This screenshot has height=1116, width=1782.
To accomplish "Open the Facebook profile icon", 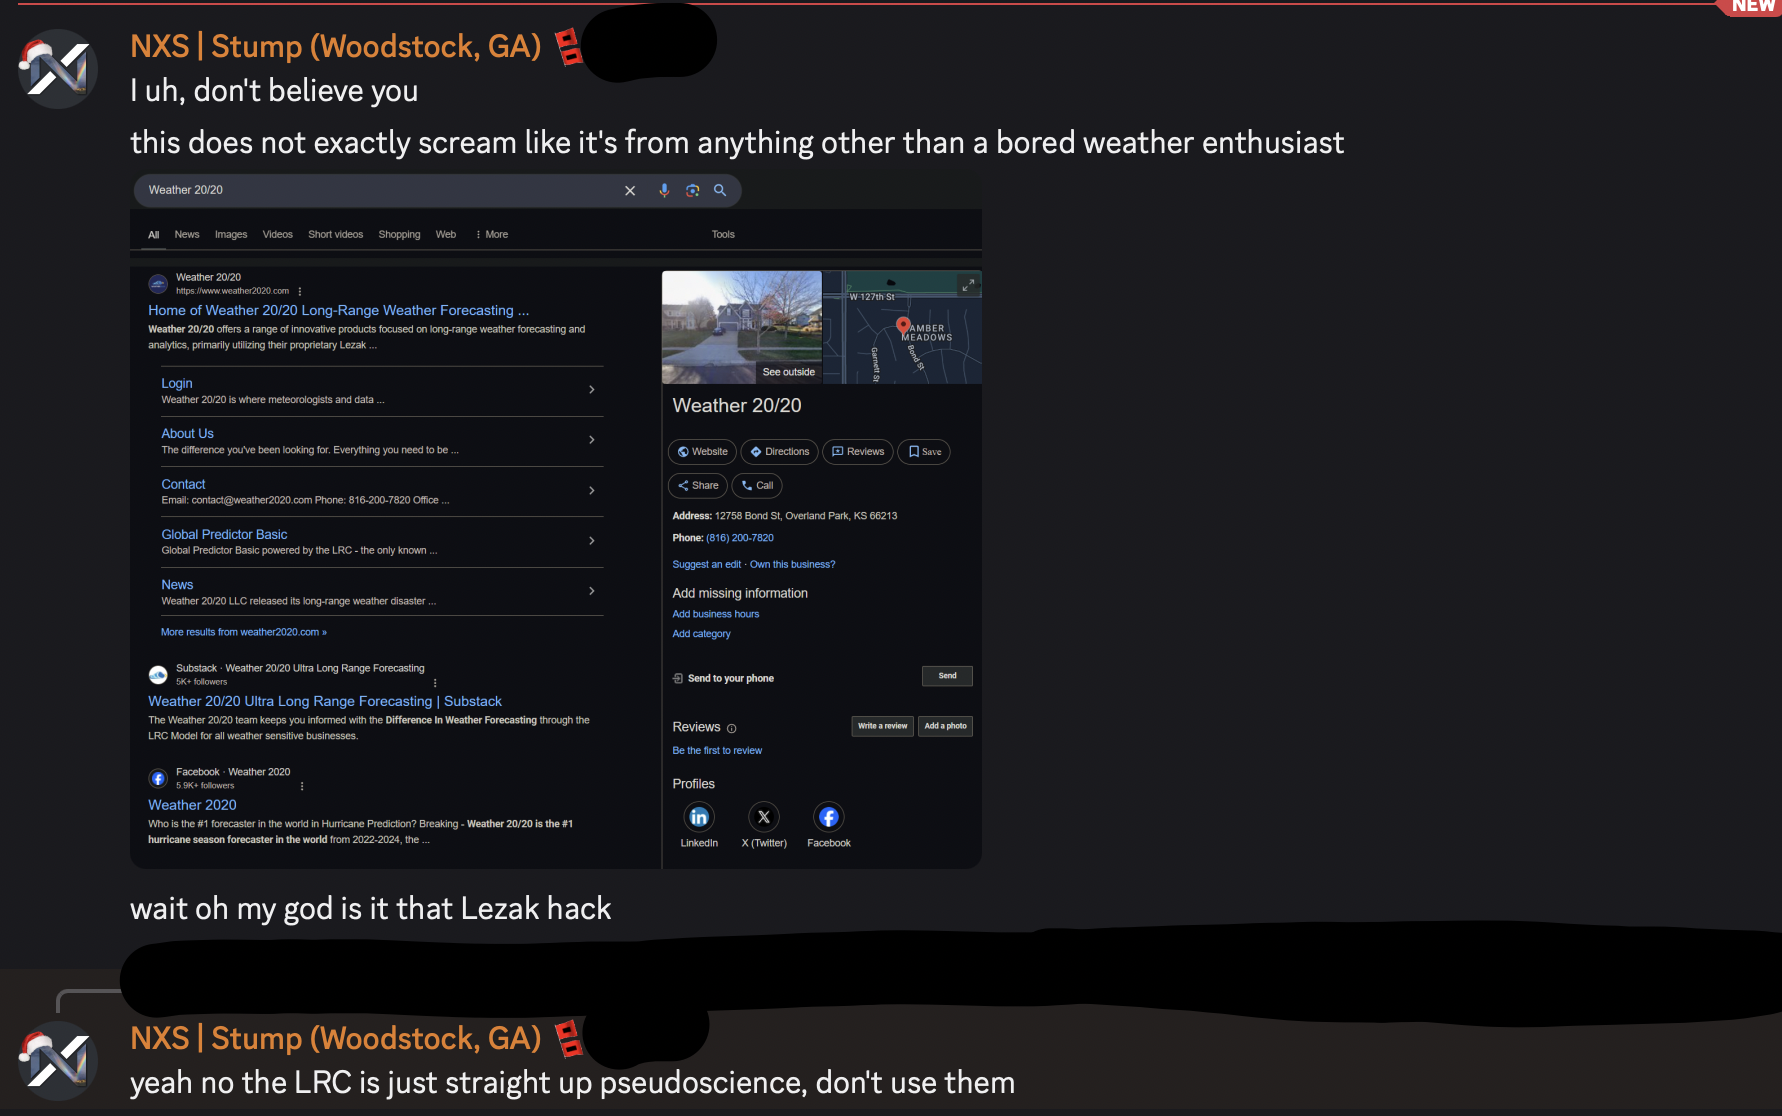I will (x=829, y=817).
